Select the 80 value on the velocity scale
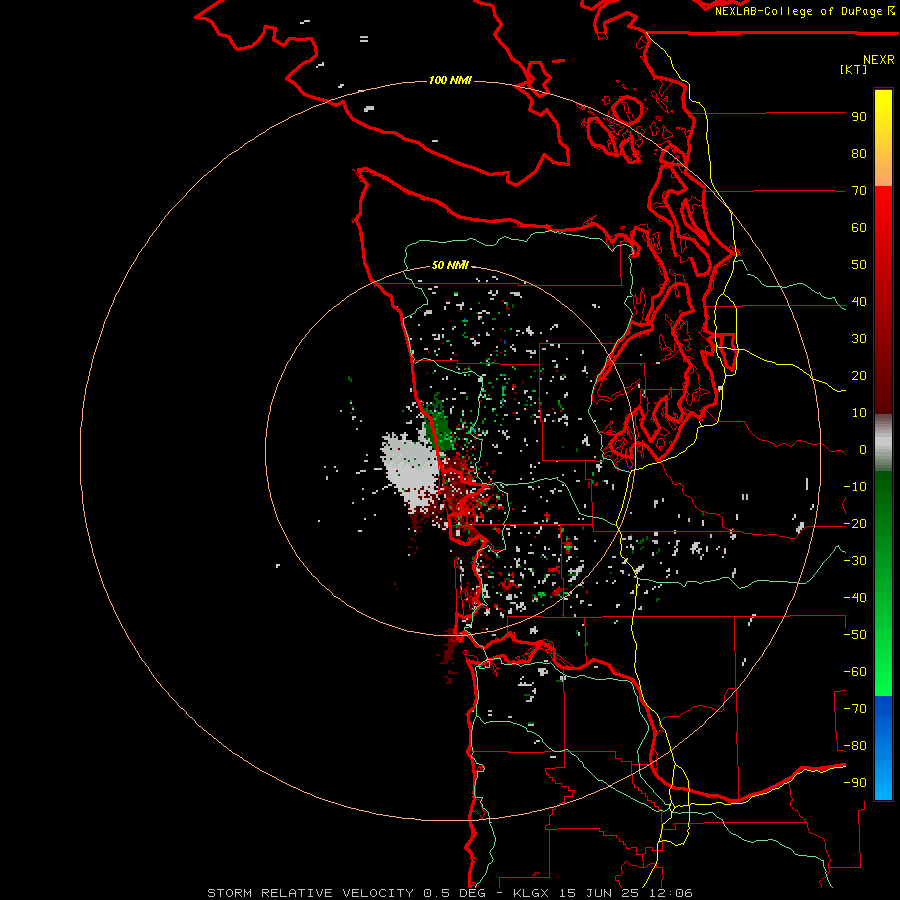The image size is (900, 900). (859, 154)
